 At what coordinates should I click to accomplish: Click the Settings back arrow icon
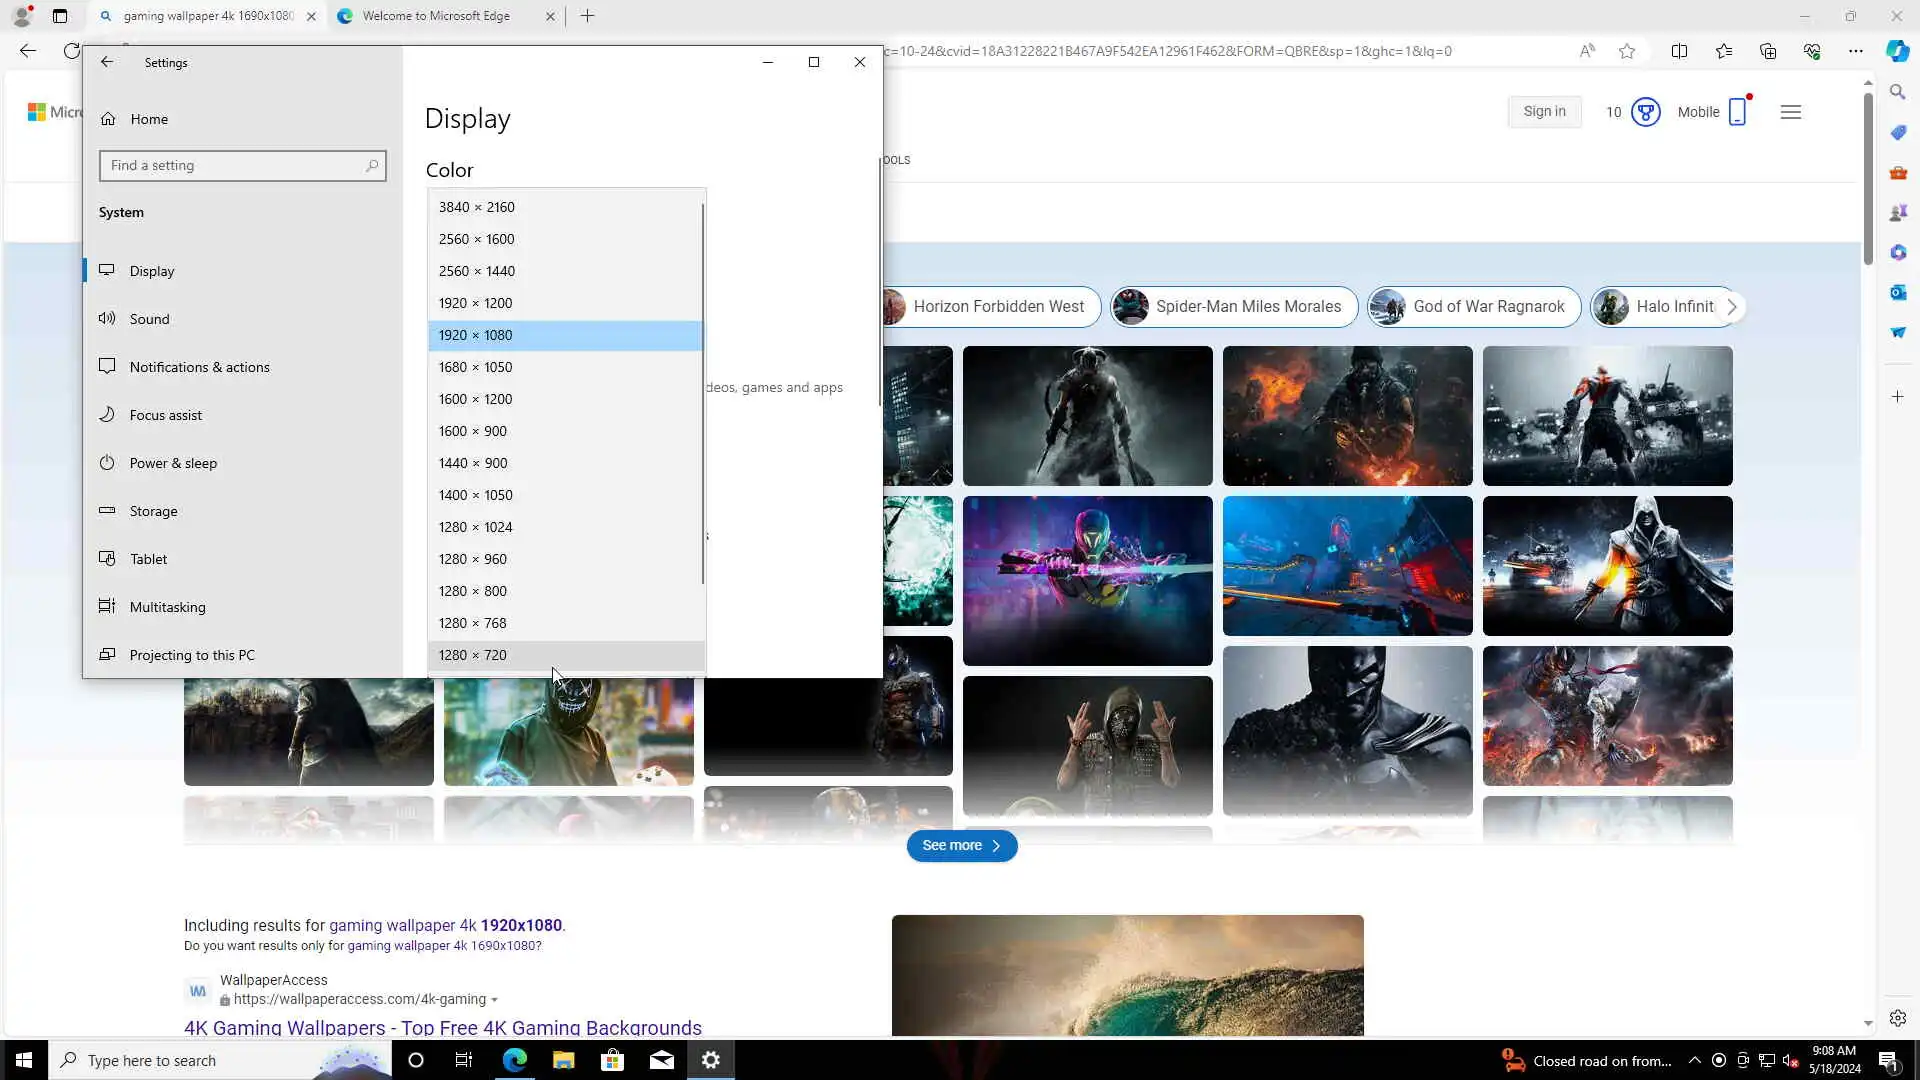click(x=107, y=62)
